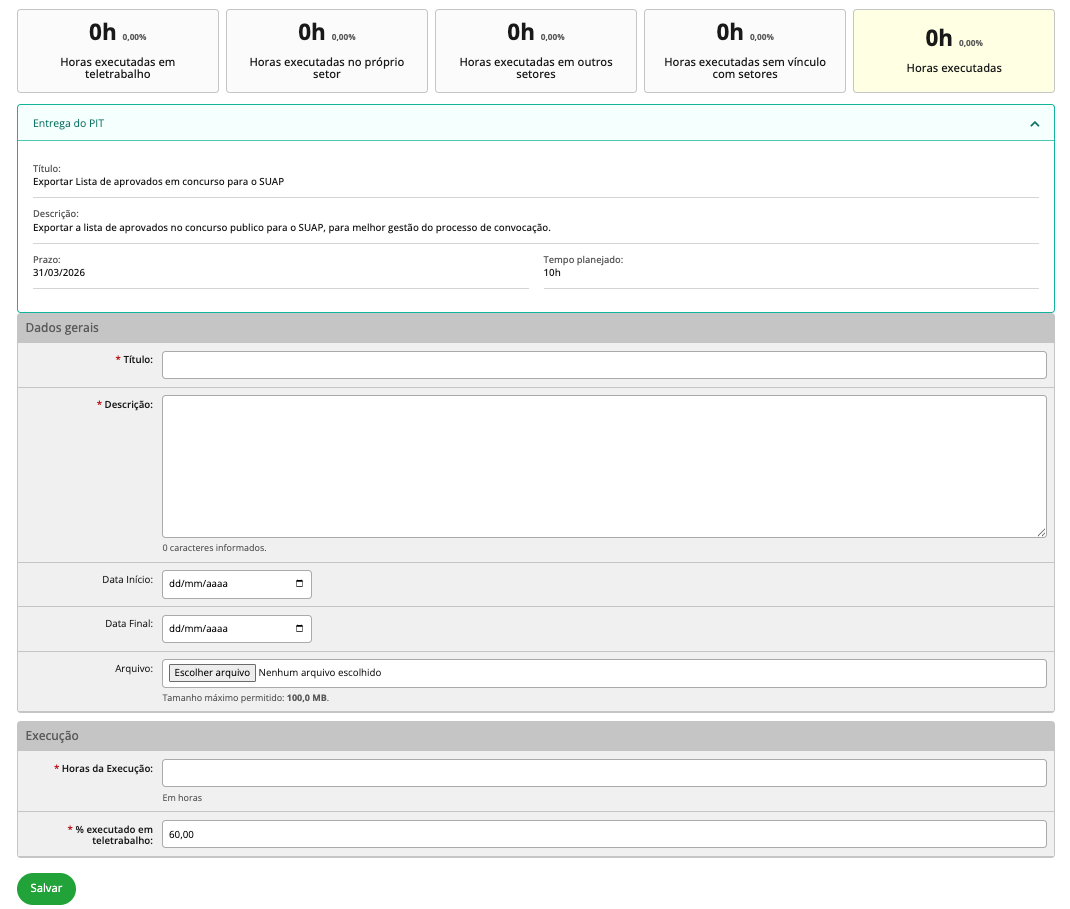
Task: Click the Nenhum arquivo escolhido text
Action: [x=319, y=673]
